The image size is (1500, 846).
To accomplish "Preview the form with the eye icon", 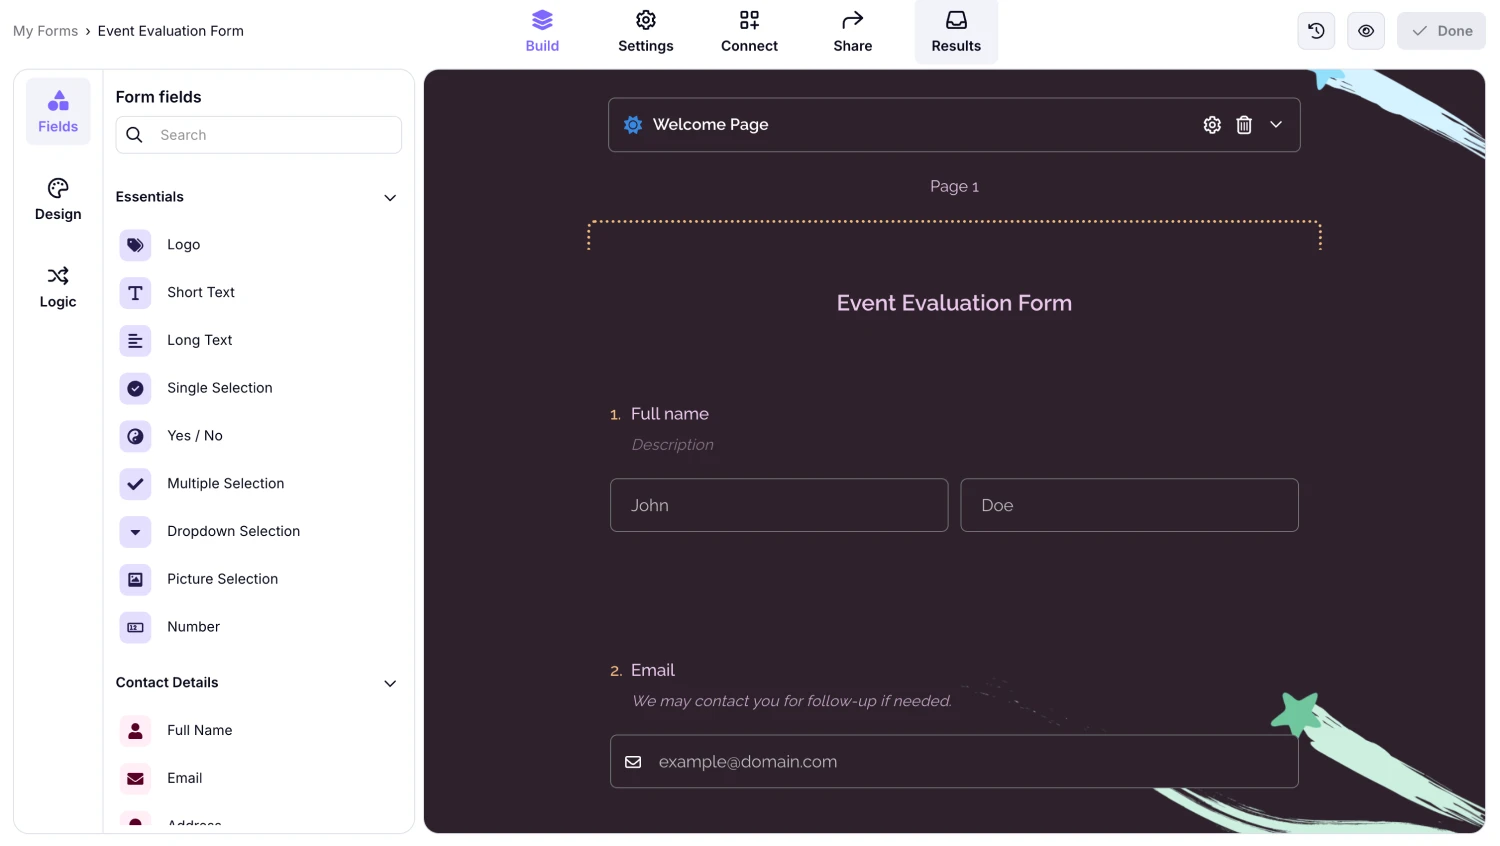I will pos(1365,30).
